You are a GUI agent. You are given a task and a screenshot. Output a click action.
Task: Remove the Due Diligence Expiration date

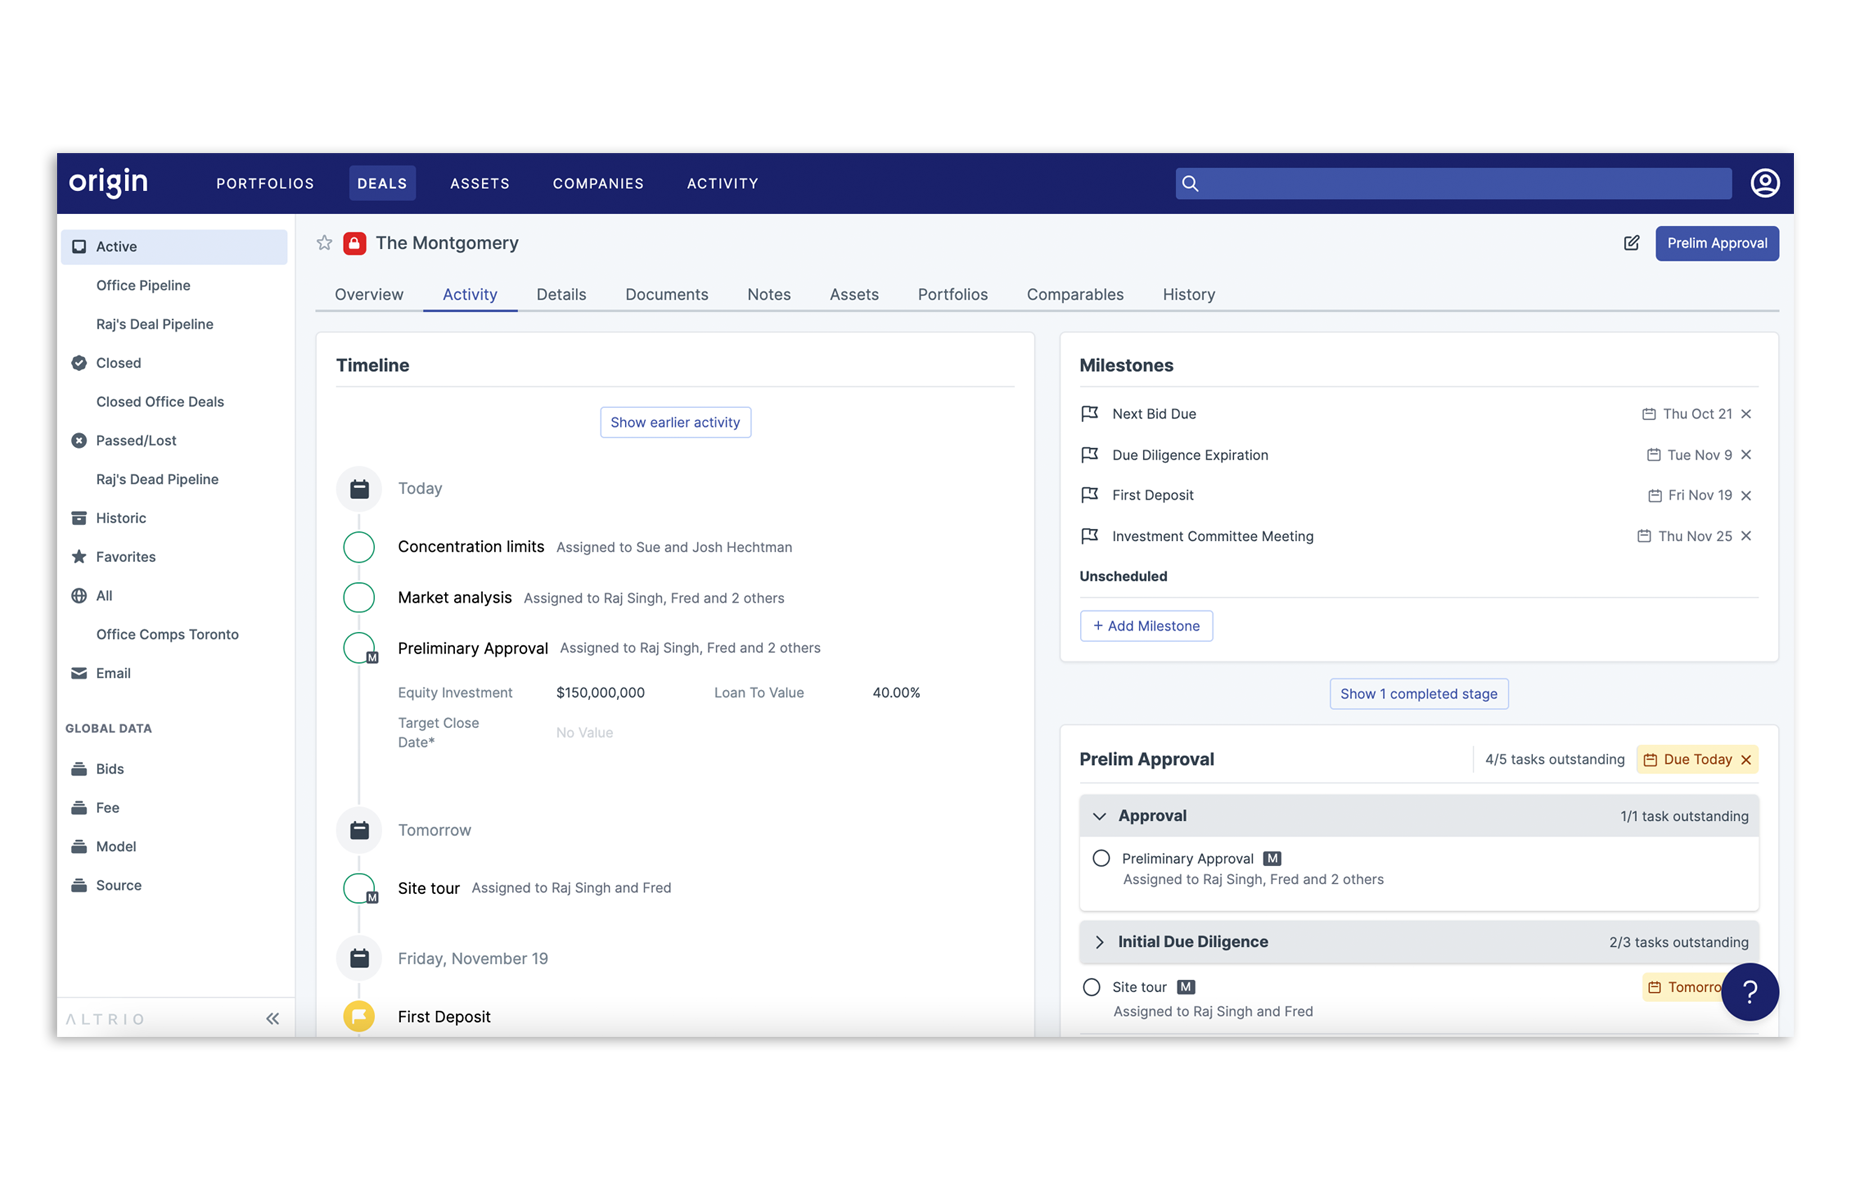tap(1746, 455)
